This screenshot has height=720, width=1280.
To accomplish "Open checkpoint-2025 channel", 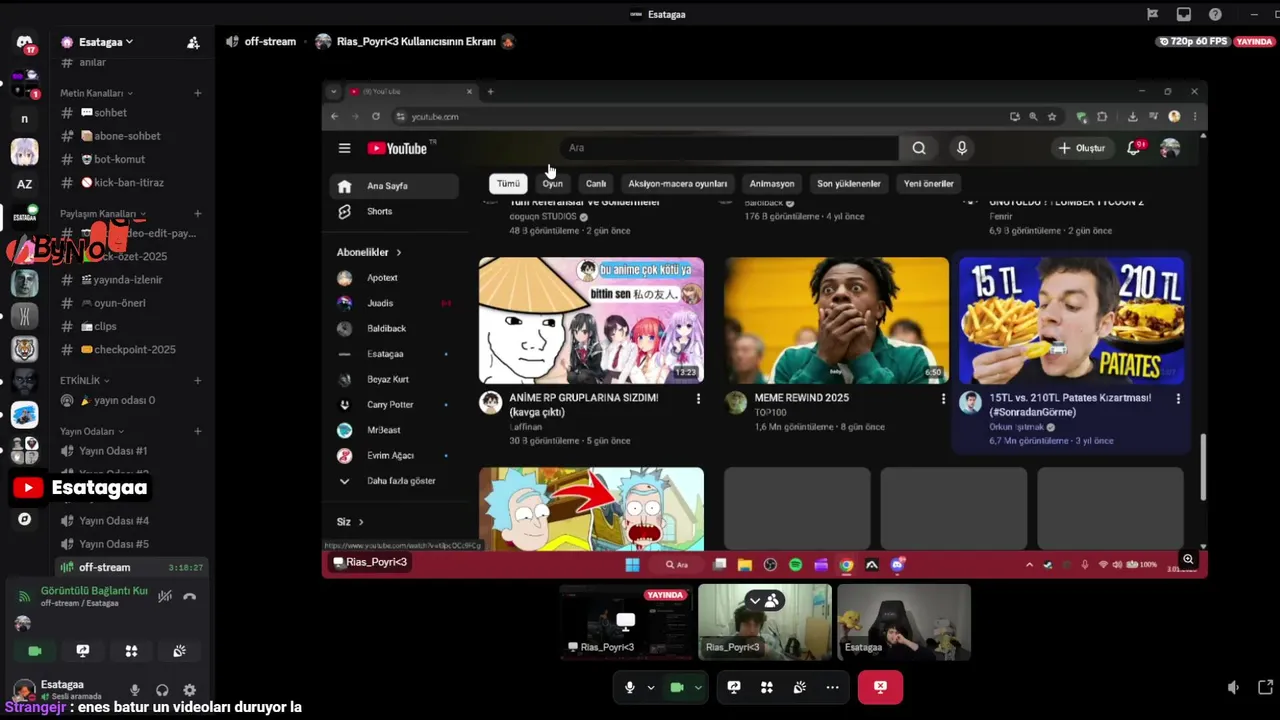I will pos(132,349).
